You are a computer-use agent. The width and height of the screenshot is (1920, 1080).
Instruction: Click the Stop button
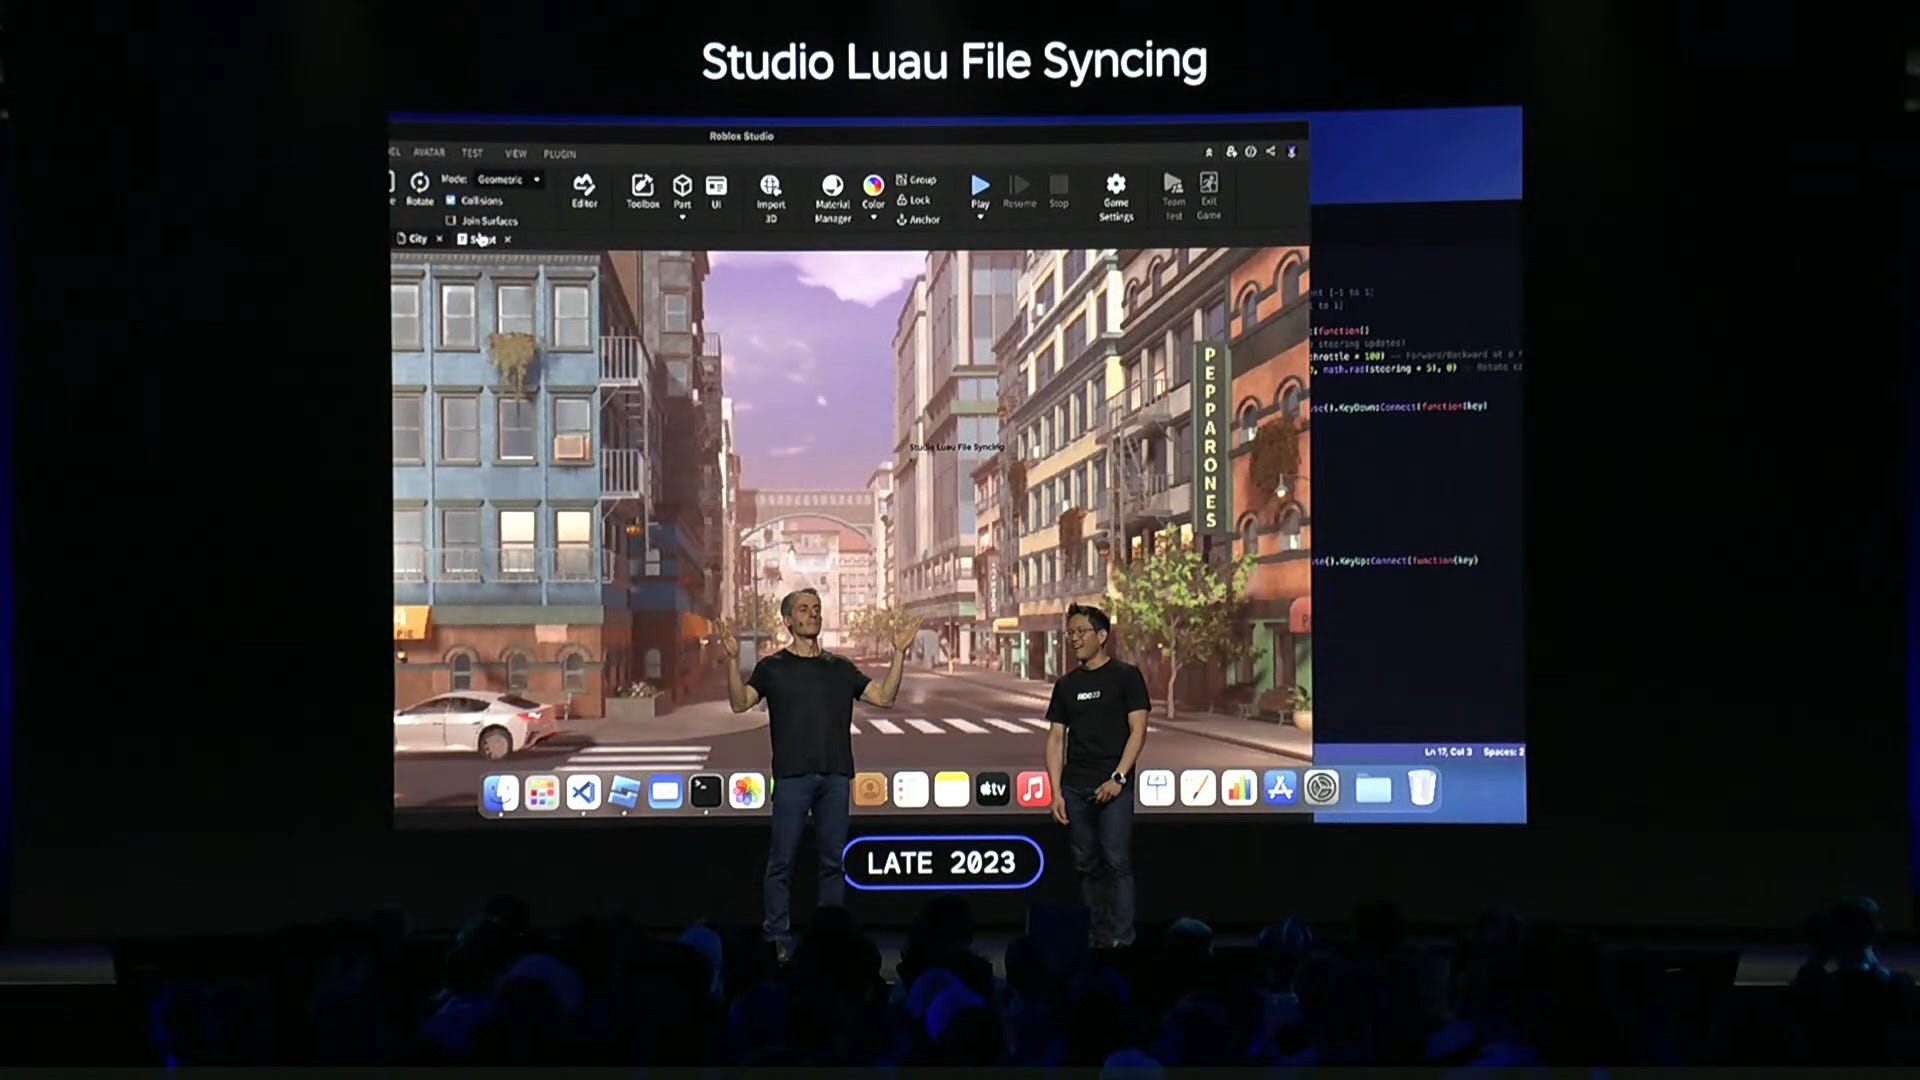(1059, 190)
